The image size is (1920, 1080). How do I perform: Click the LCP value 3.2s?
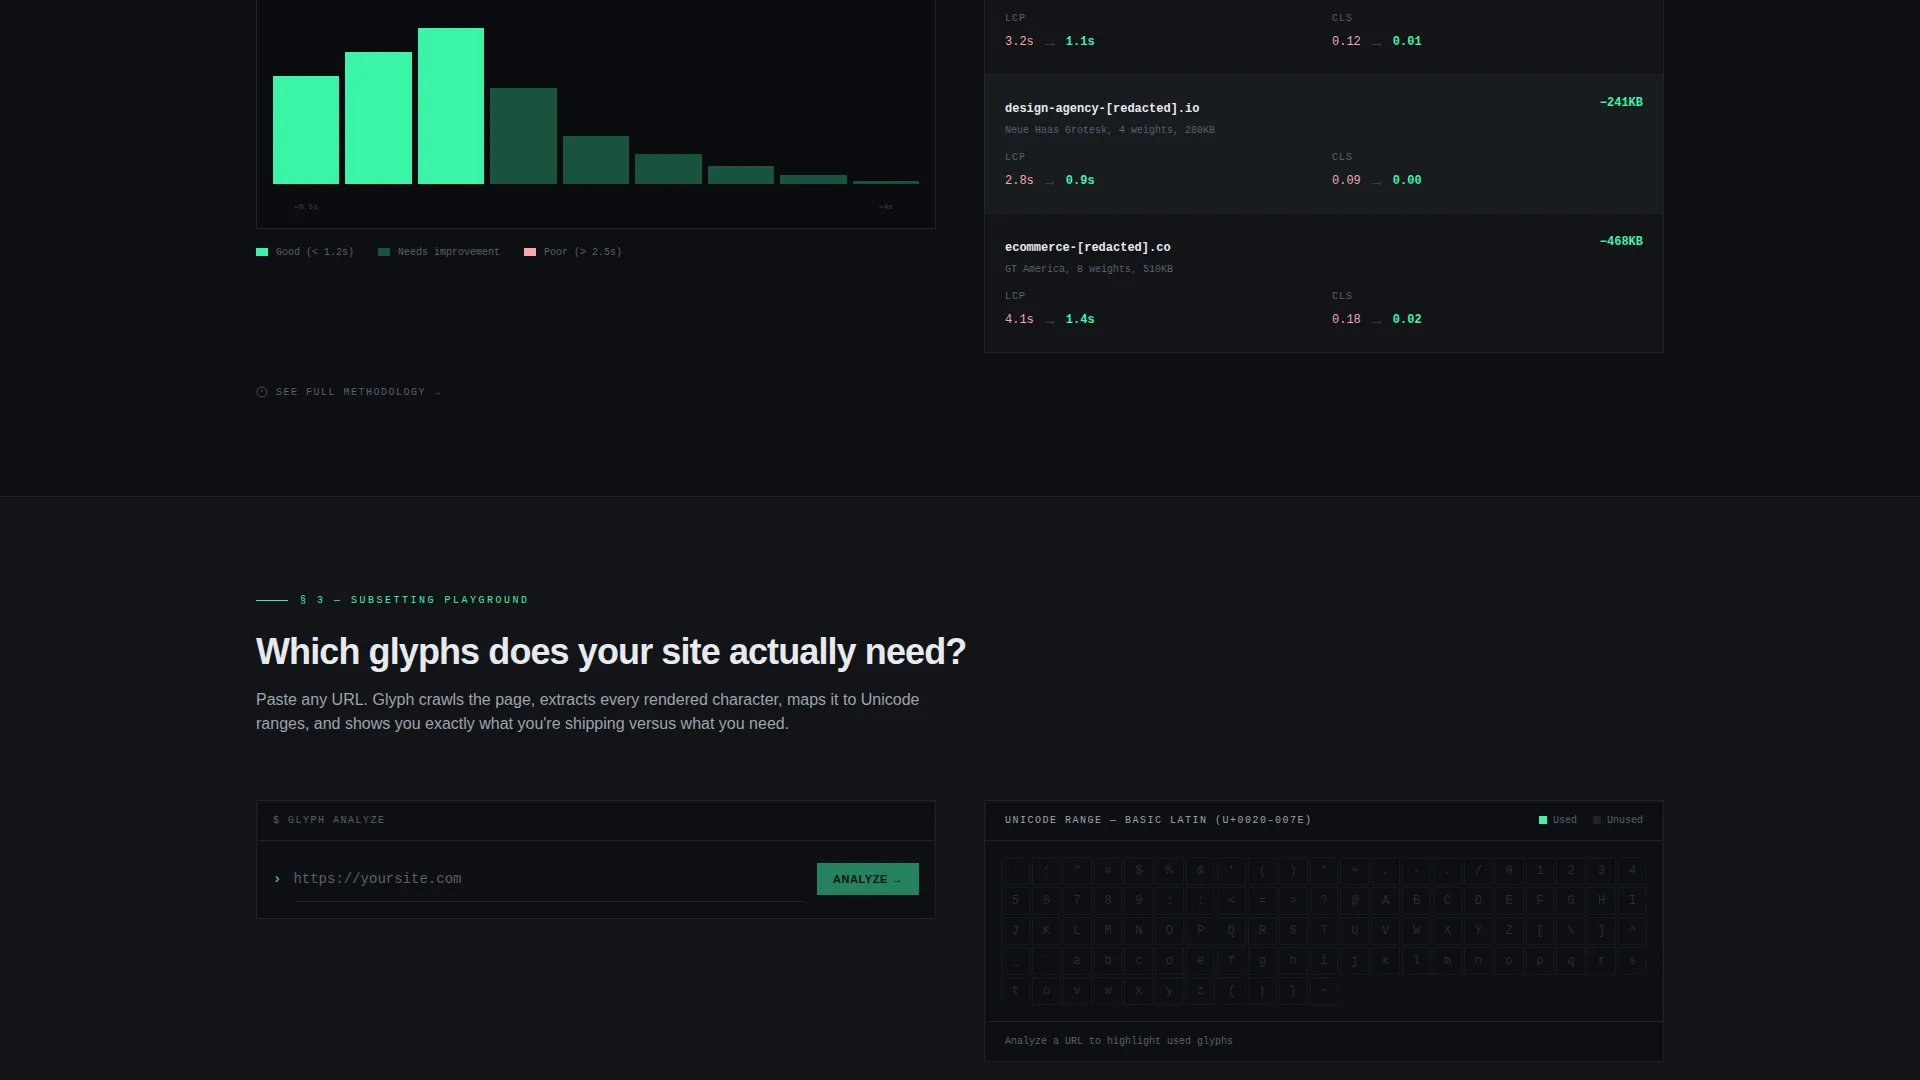pos(1019,41)
